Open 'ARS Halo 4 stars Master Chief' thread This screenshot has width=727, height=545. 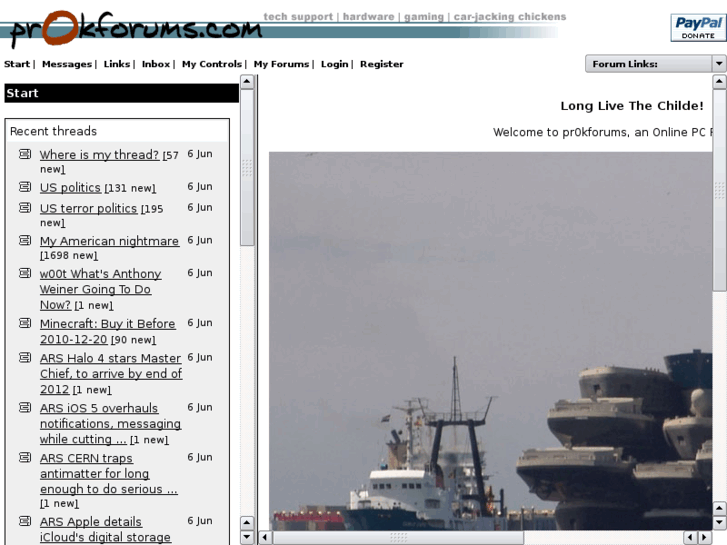pyautogui.click(x=111, y=373)
